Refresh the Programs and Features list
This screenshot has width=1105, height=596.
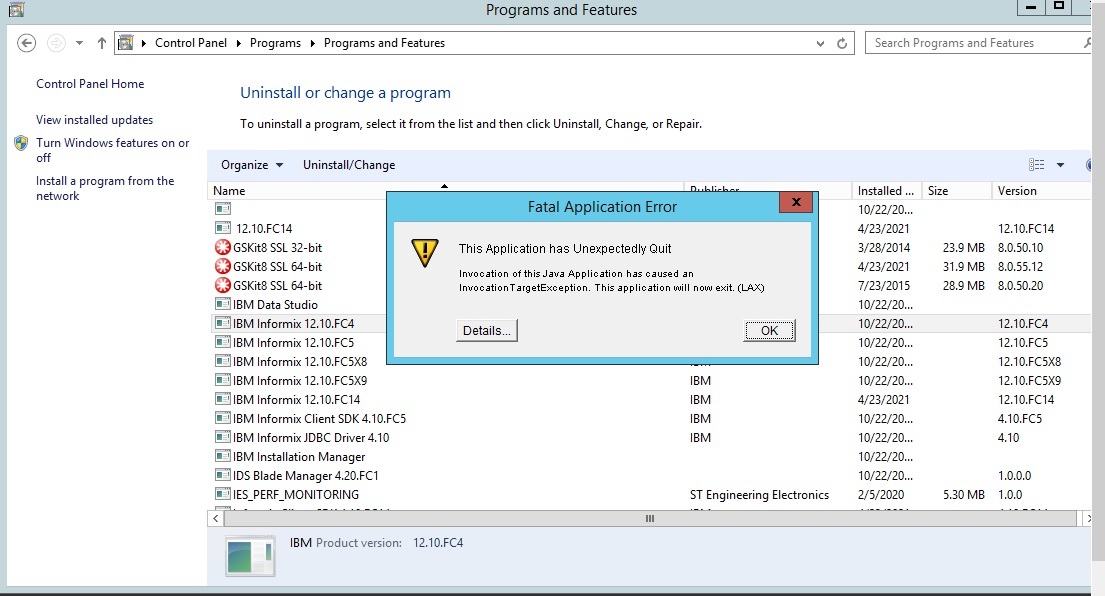[843, 43]
